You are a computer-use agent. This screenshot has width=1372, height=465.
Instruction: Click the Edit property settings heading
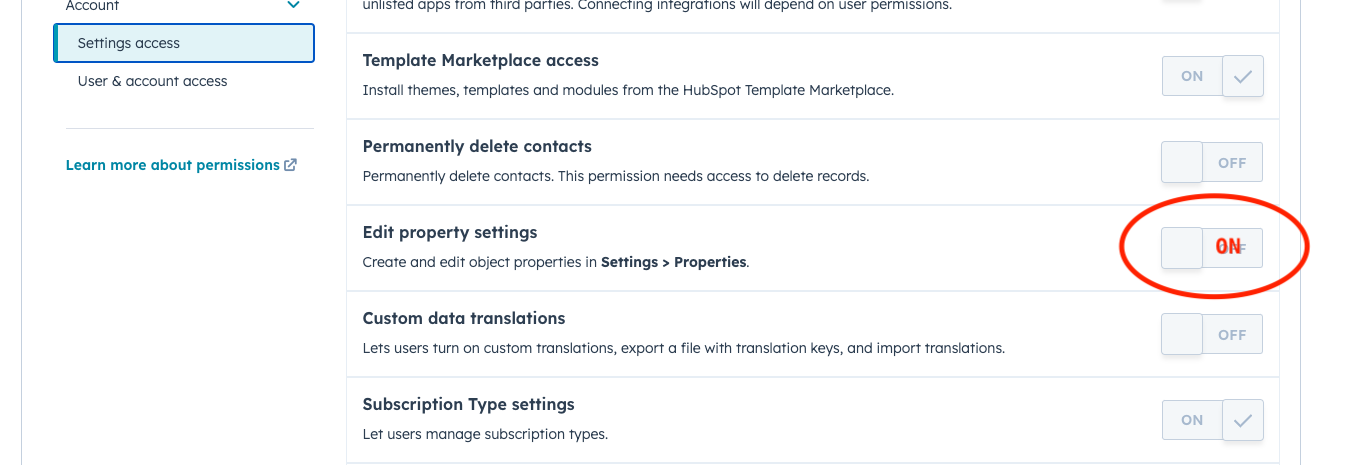449,233
